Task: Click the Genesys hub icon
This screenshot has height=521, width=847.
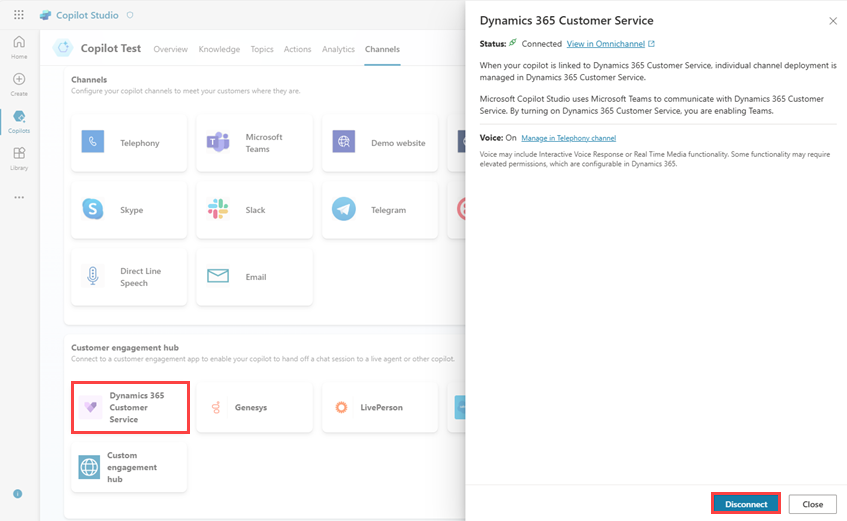Action: [x=216, y=407]
